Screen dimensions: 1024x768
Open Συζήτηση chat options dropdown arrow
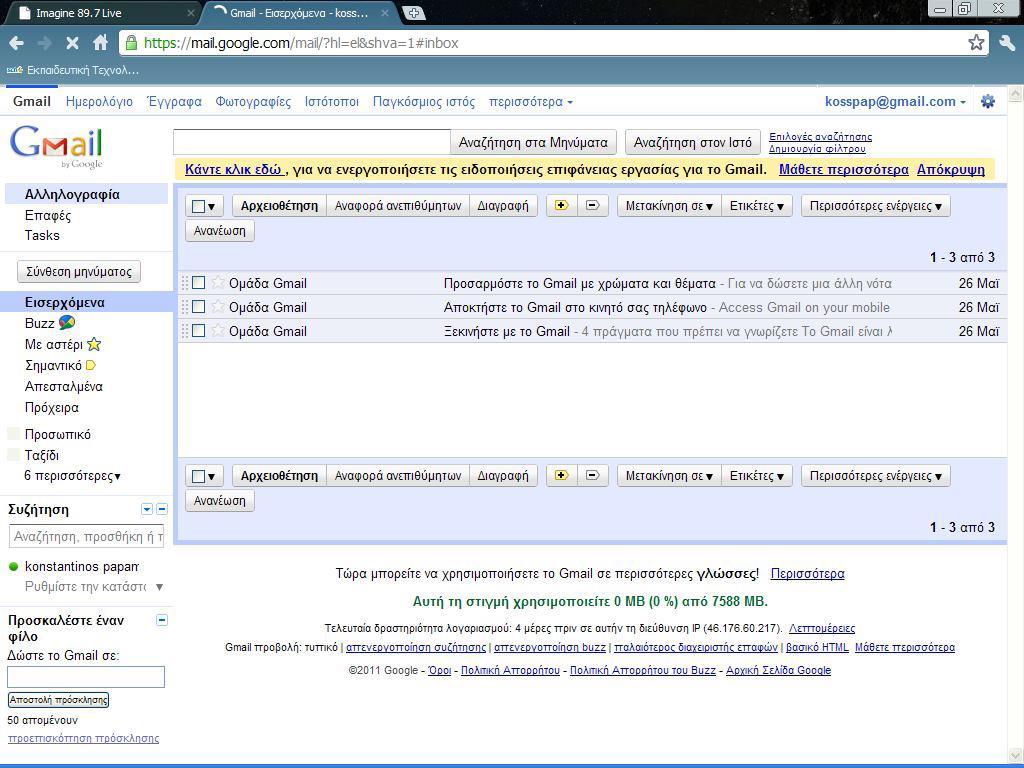coord(147,509)
